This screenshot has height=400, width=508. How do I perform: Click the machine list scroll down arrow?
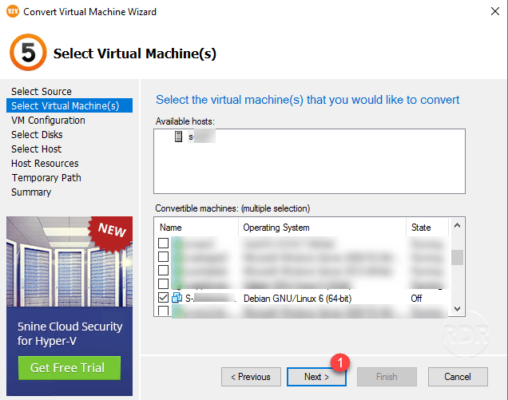tap(457, 309)
